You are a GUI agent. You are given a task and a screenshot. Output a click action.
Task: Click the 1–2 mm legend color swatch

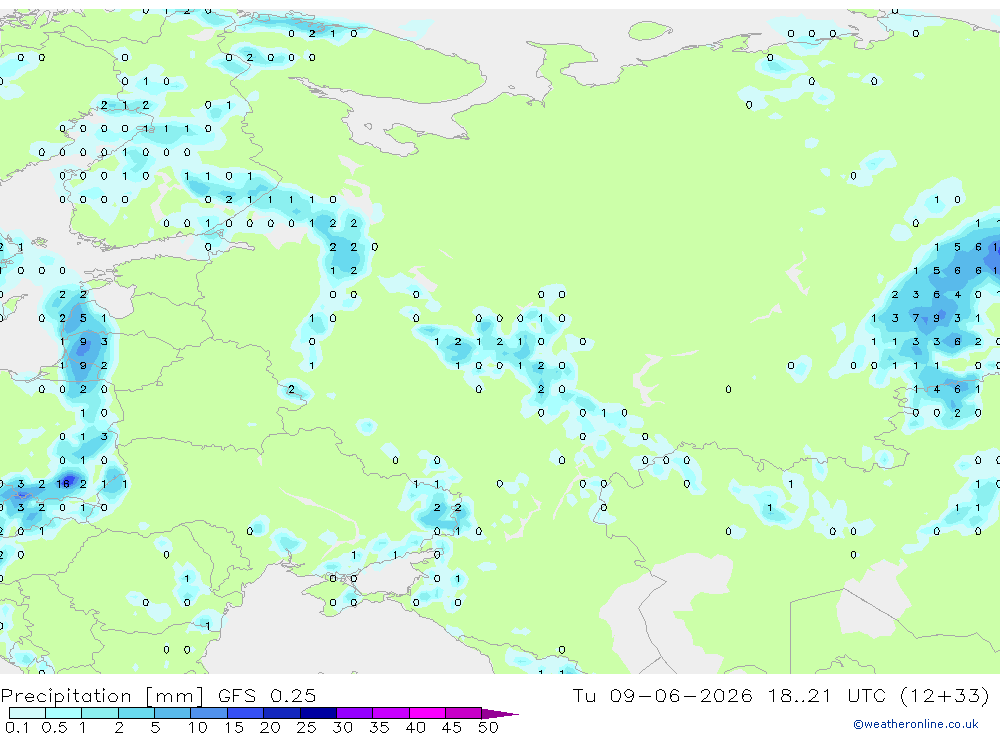tap(100, 713)
